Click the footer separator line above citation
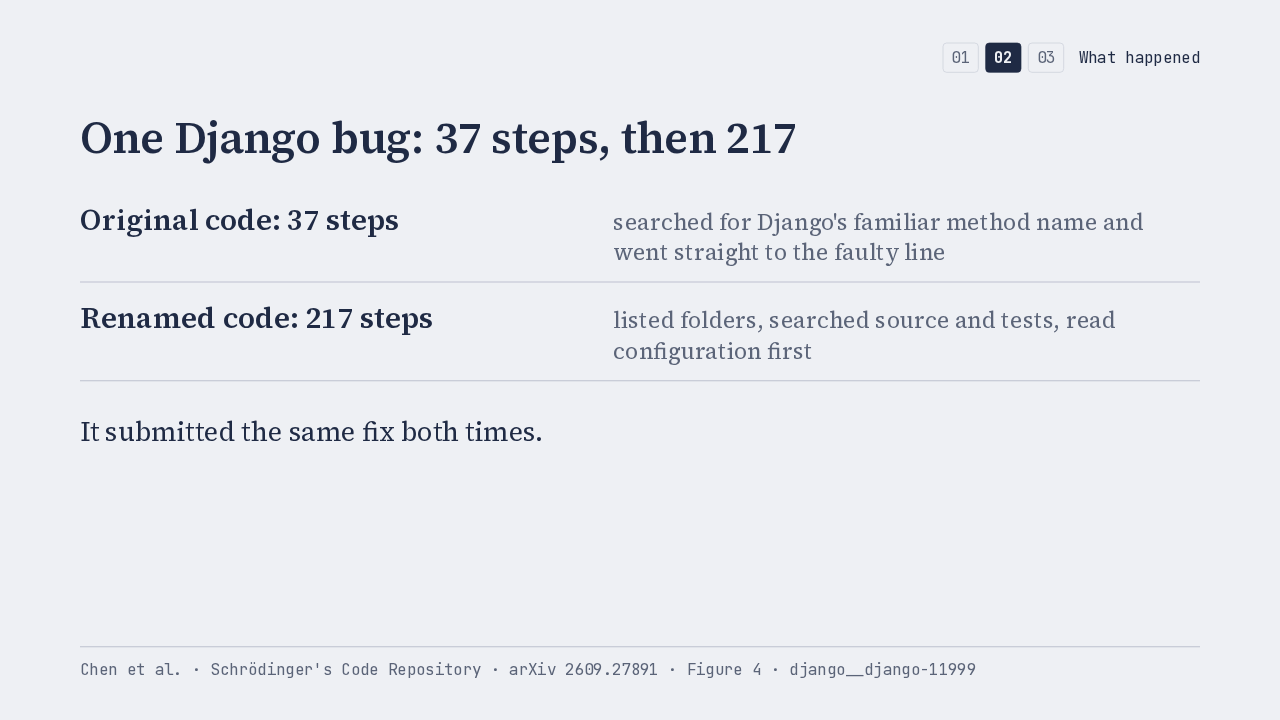 click(x=640, y=647)
